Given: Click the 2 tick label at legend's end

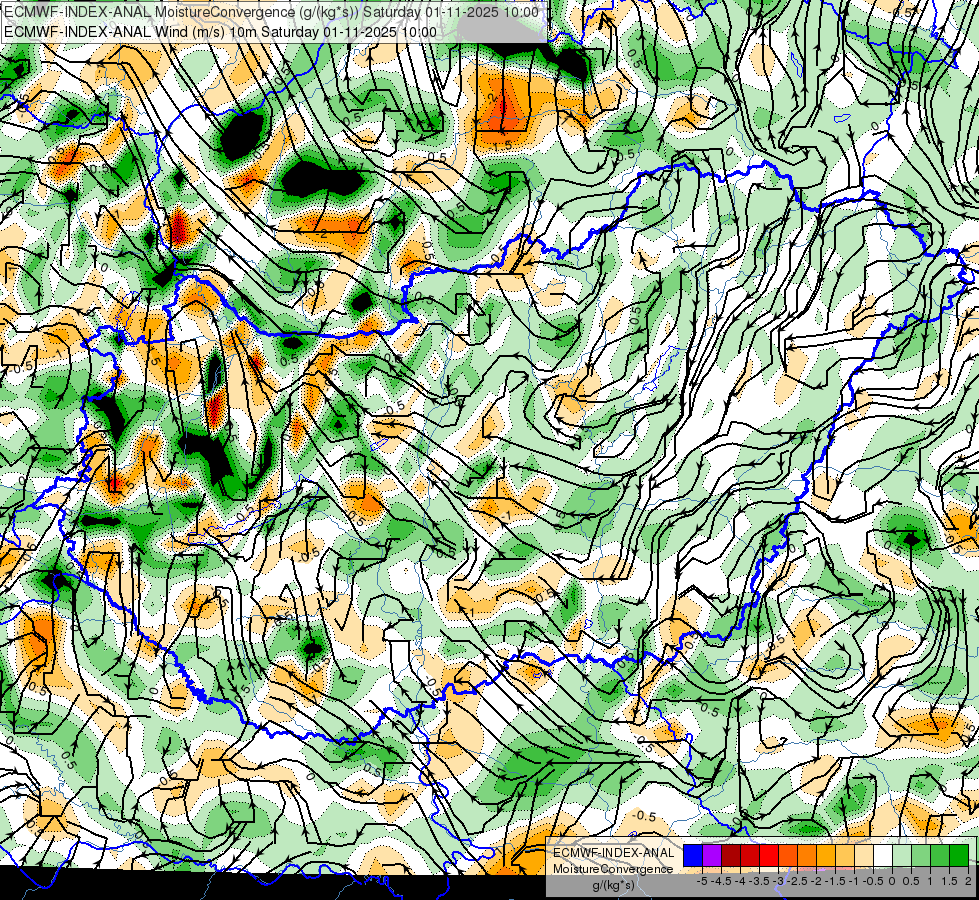Looking at the screenshot, I should [968, 881].
